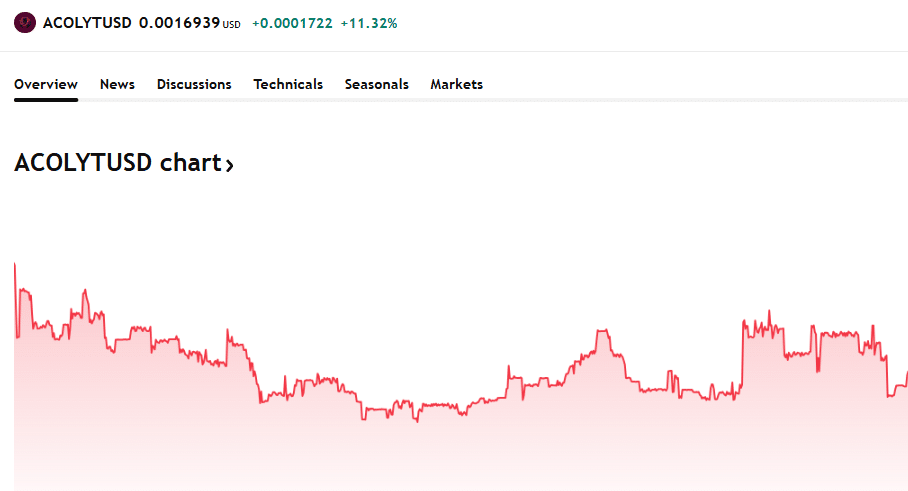
Task: Click the mid-chart peak of the price line
Action: click(x=603, y=331)
